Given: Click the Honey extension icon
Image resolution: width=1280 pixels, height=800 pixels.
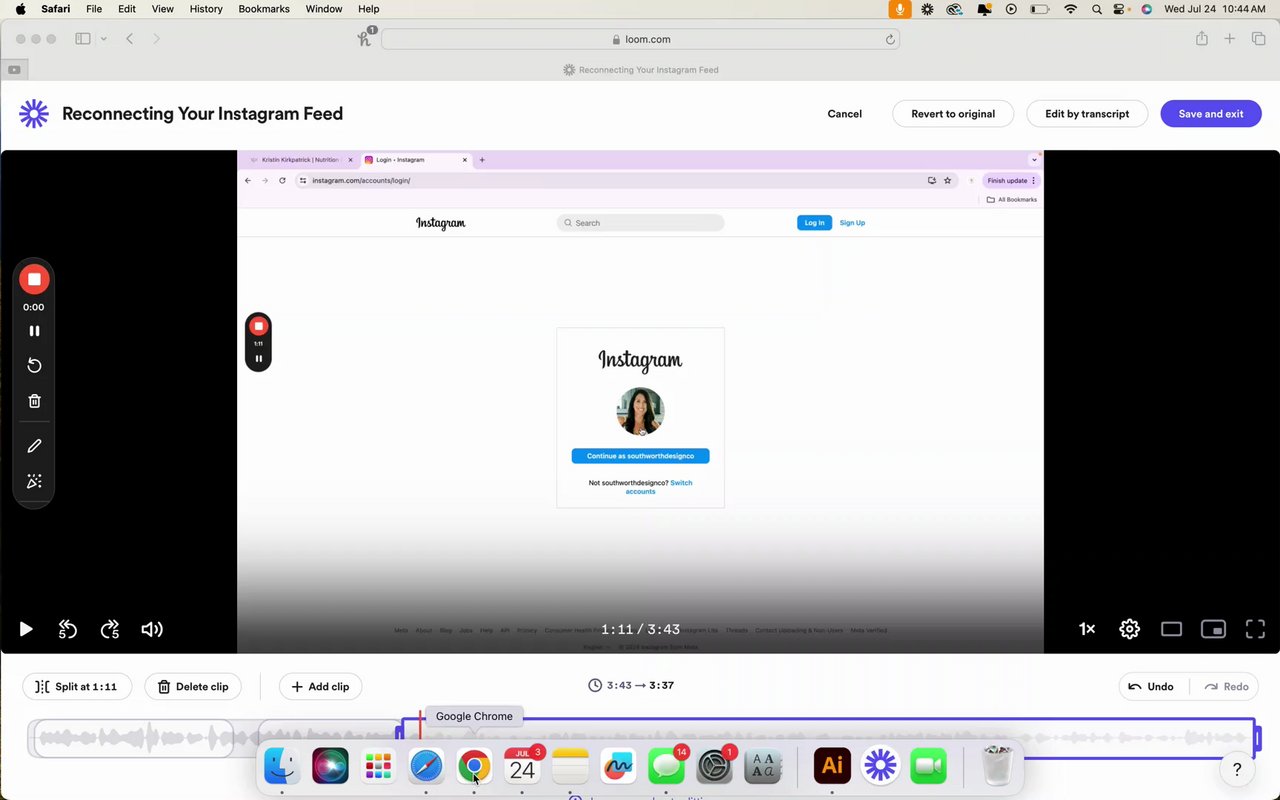Looking at the screenshot, I should (366, 38).
